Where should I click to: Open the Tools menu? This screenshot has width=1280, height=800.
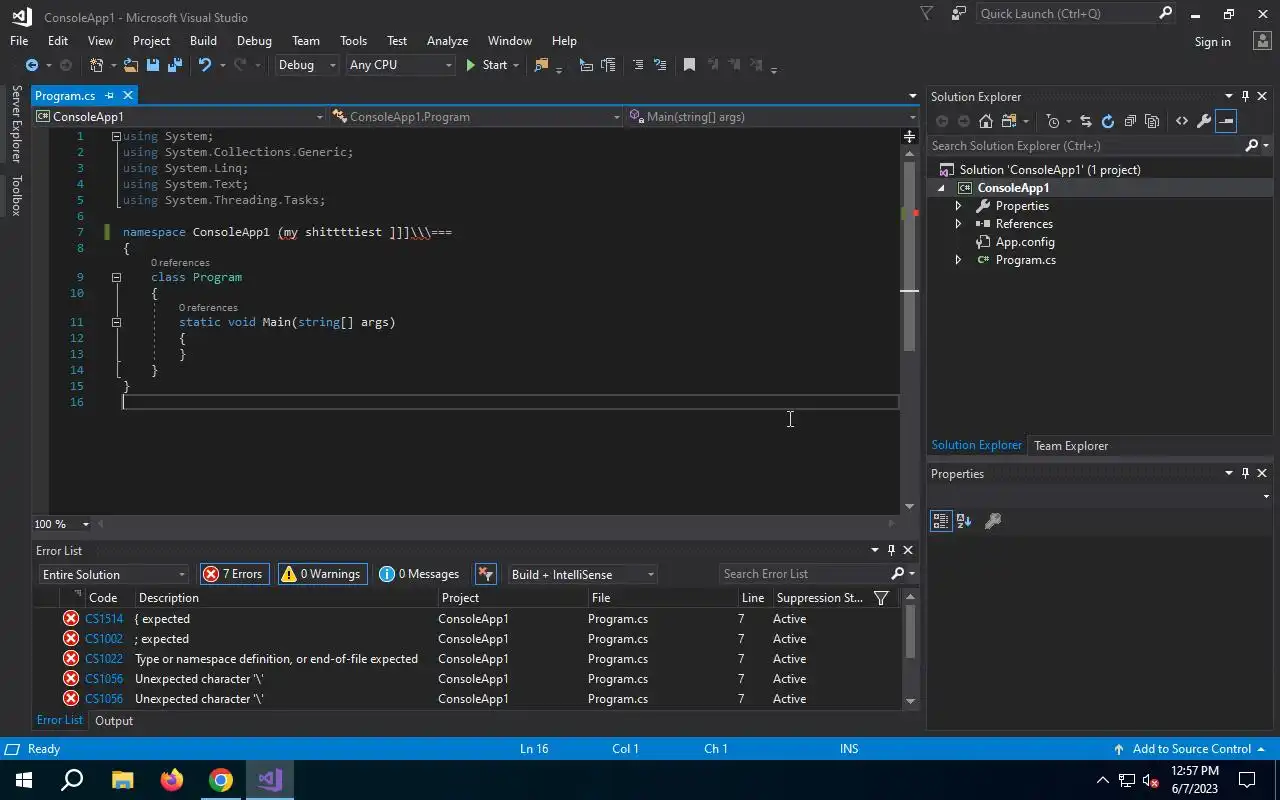(353, 41)
